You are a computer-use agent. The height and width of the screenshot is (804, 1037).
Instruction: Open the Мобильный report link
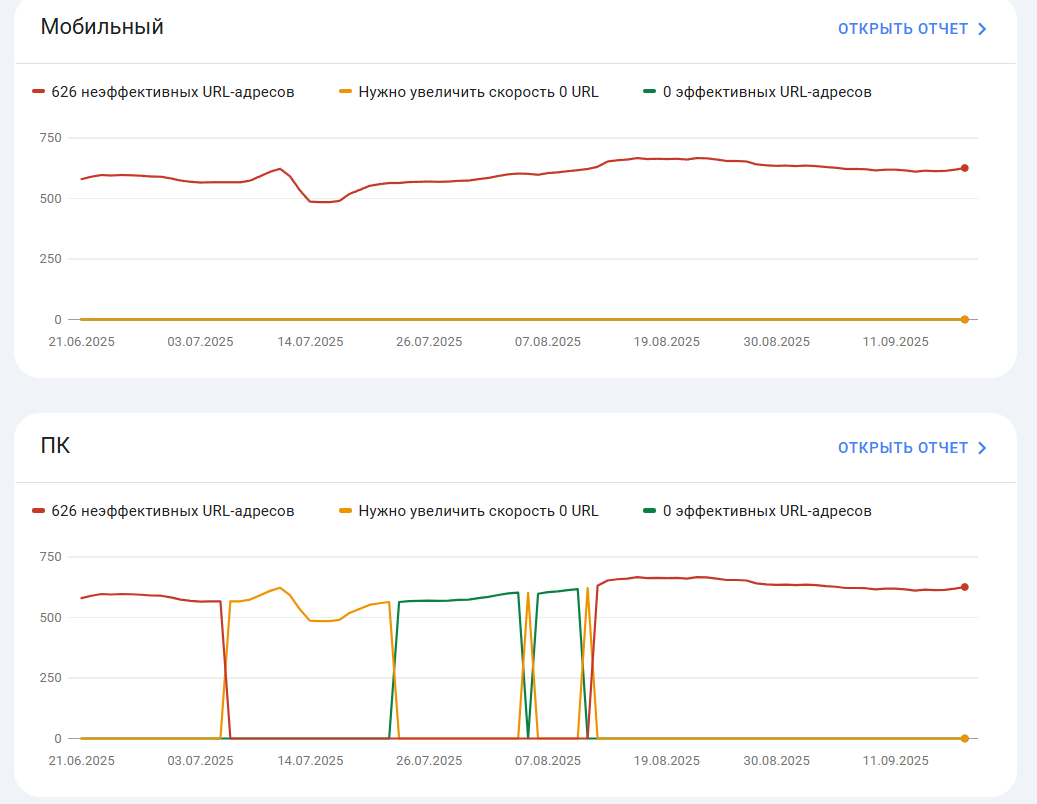(912, 29)
